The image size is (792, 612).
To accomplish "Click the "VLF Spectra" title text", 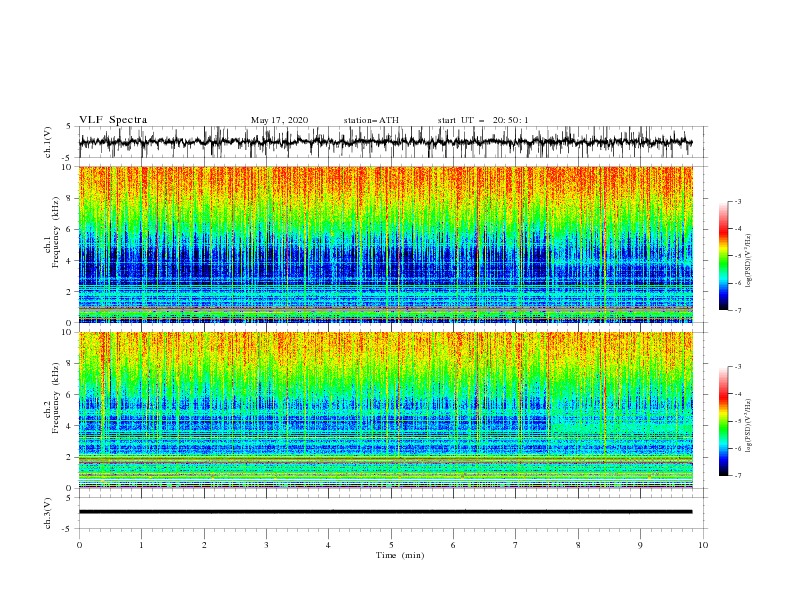I will pyautogui.click(x=113, y=120).
